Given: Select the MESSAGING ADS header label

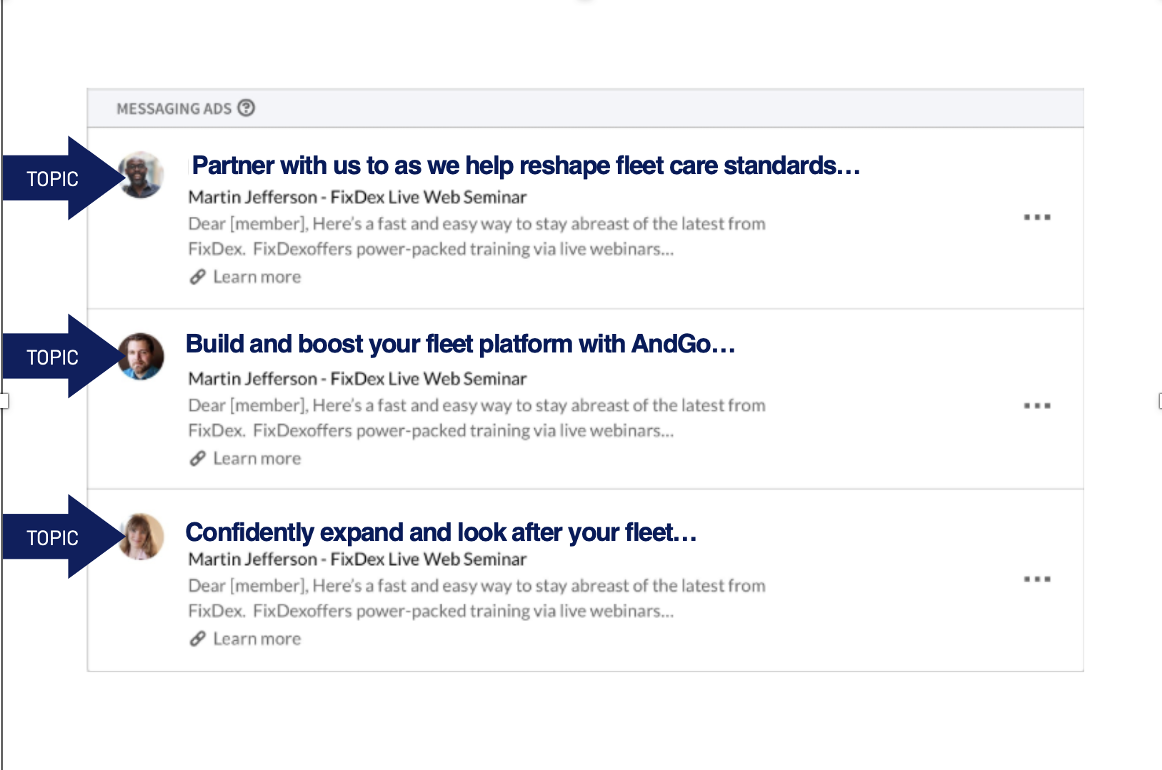Looking at the screenshot, I should click(x=174, y=109).
